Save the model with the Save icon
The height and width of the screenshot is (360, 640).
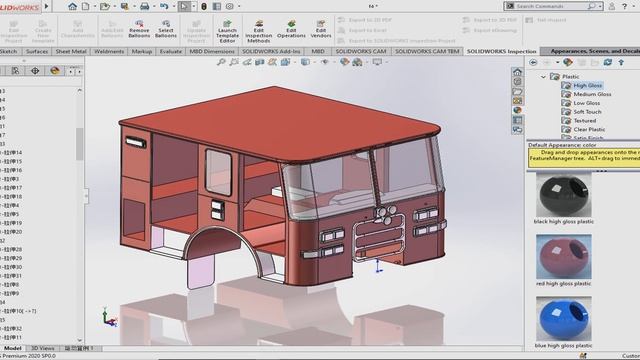124,6
